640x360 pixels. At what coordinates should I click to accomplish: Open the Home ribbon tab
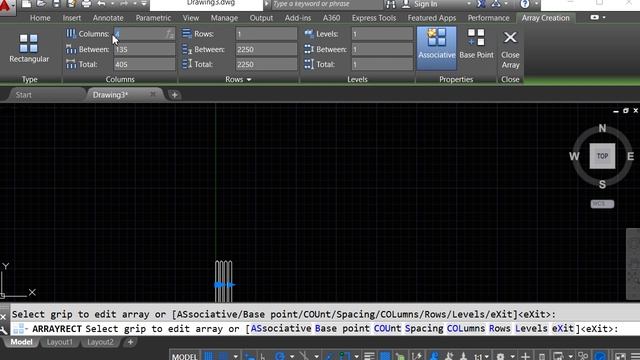tap(40, 18)
